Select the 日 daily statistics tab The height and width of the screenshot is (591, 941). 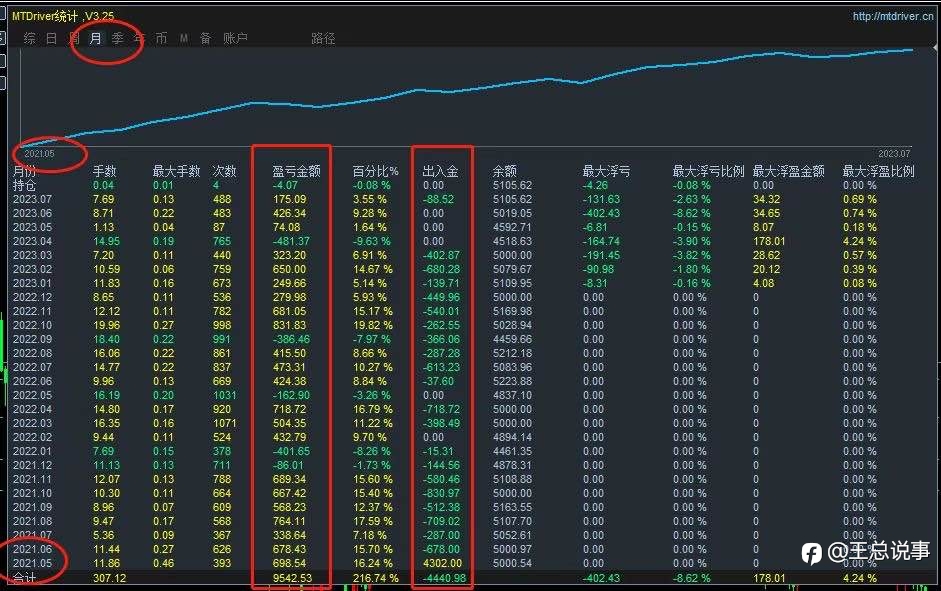click(52, 38)
